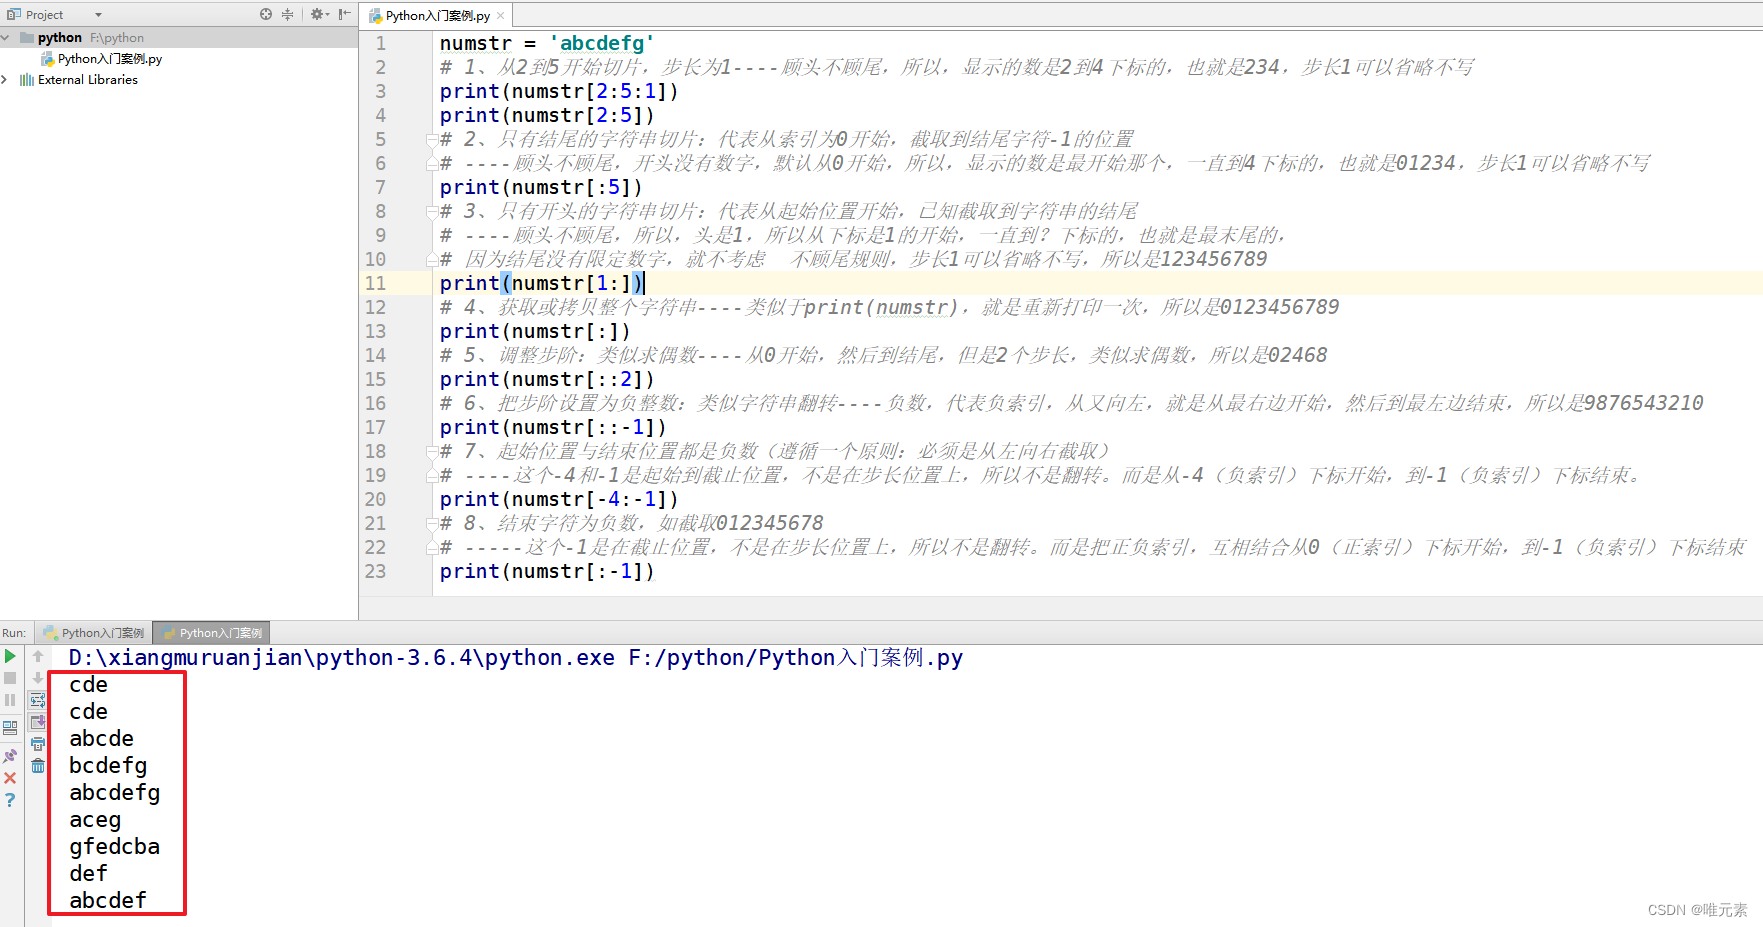Click the Pause output icon
The height and width of the screenshot is (927, 1763).
point(10,700)
